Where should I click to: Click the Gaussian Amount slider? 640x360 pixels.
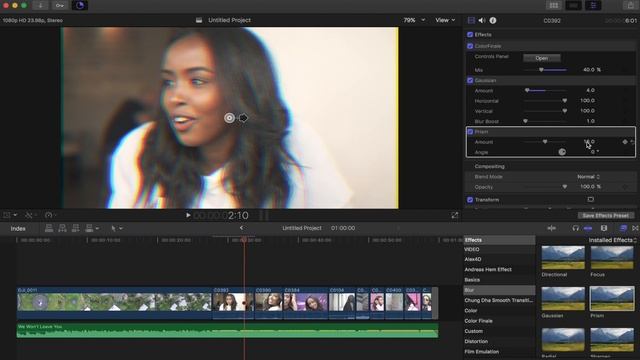coord(545,90)
